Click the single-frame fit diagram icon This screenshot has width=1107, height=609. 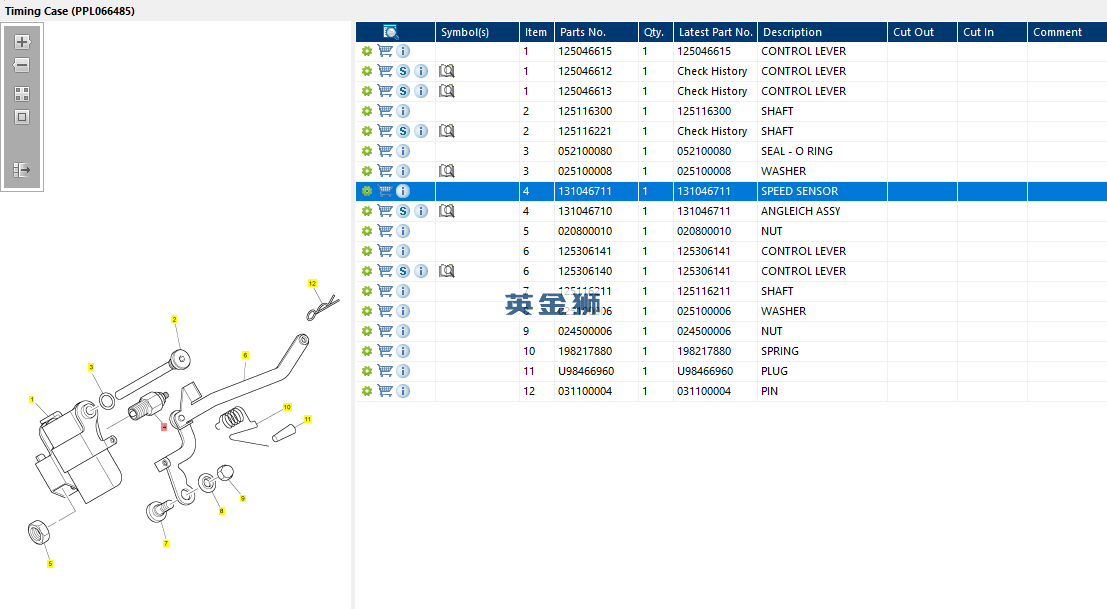(22, 117)
